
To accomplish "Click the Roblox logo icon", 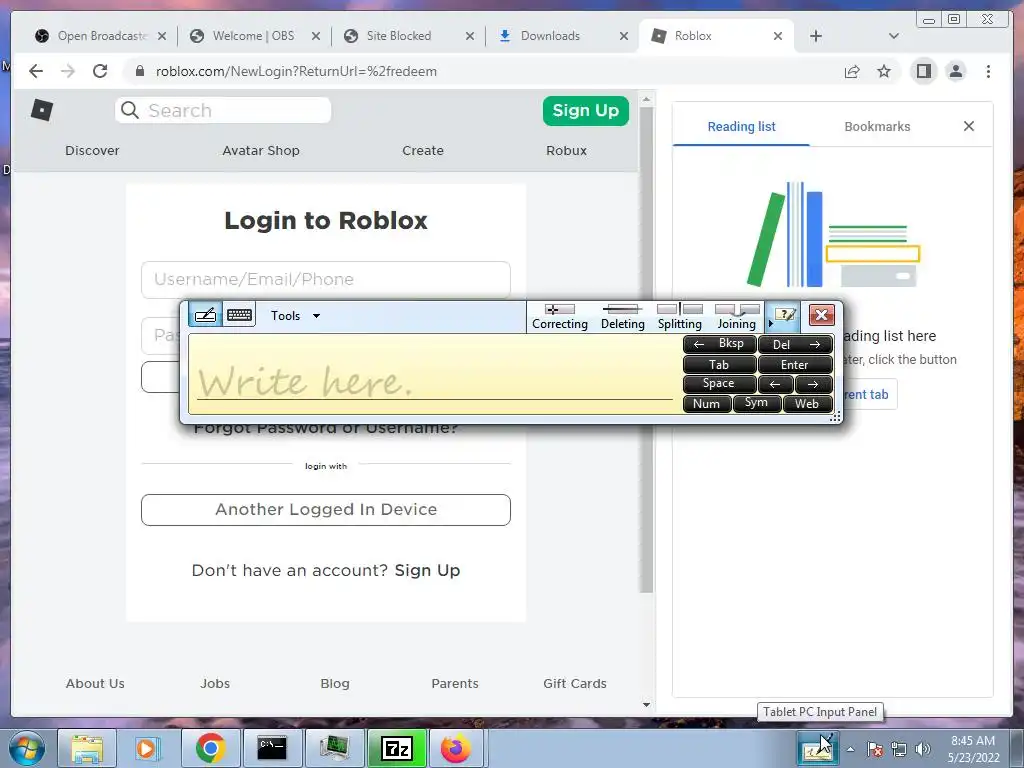I will (42, 110).
